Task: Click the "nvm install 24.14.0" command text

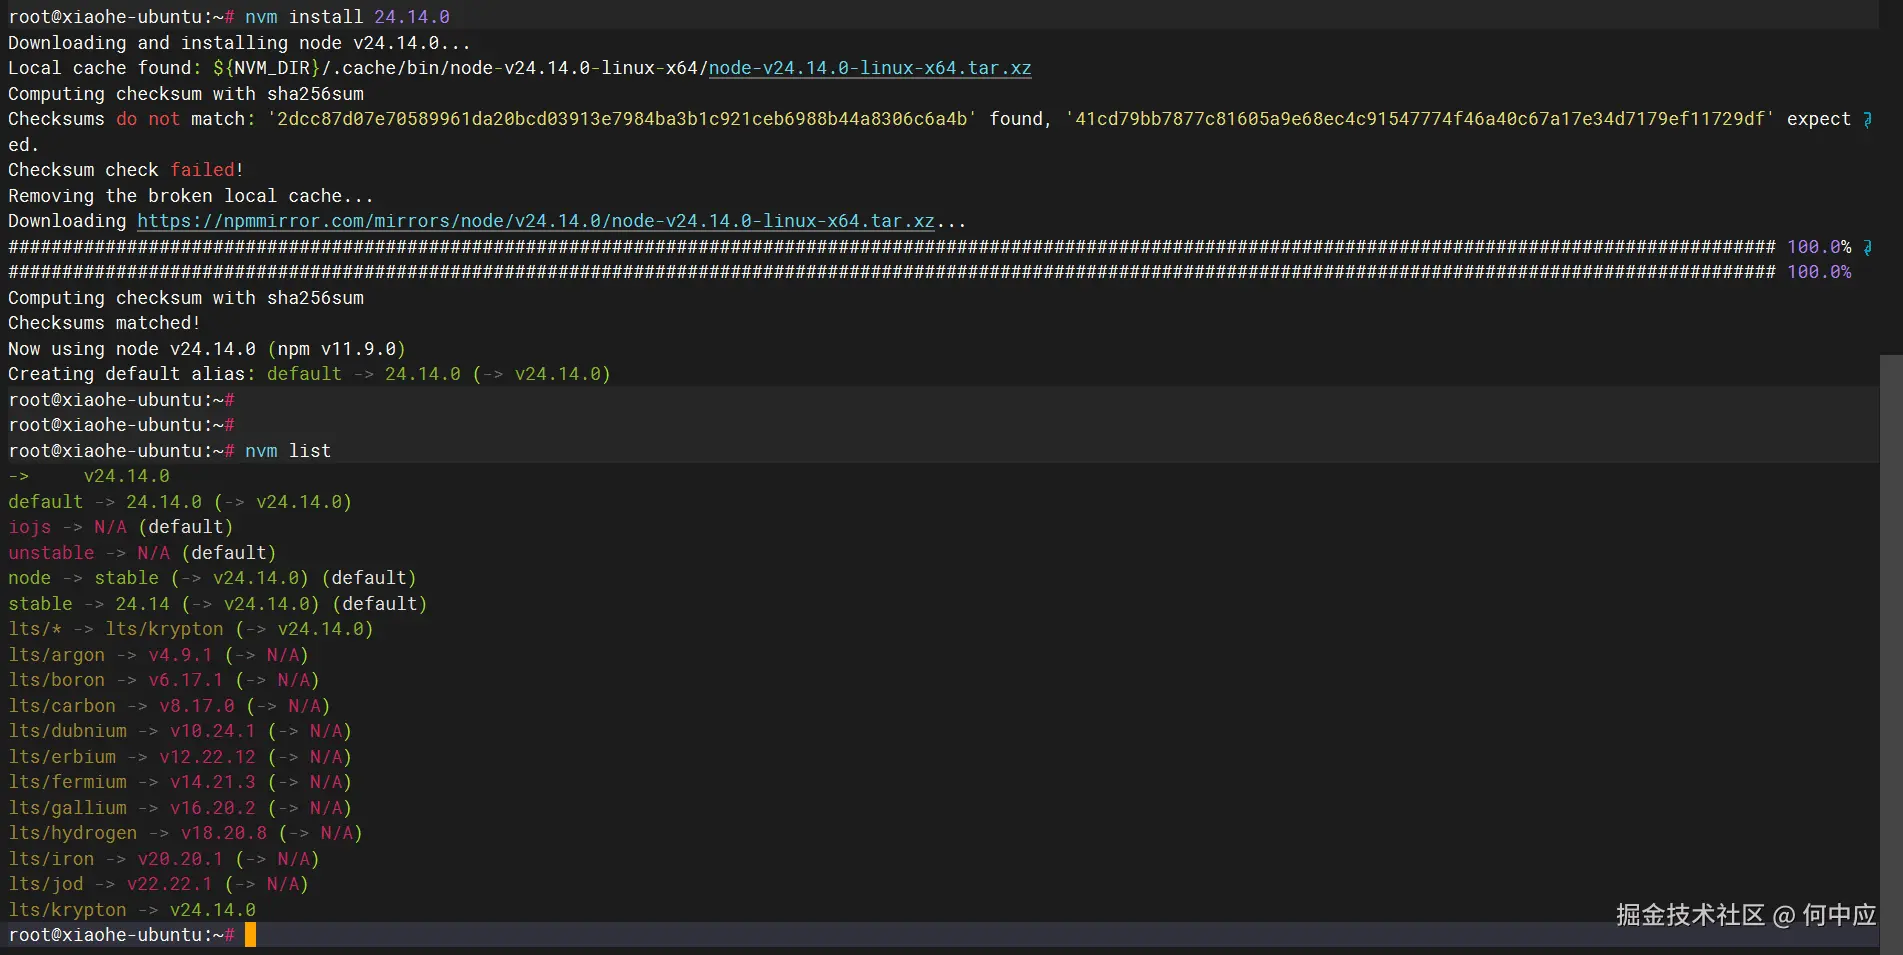Action: (347, 17)
